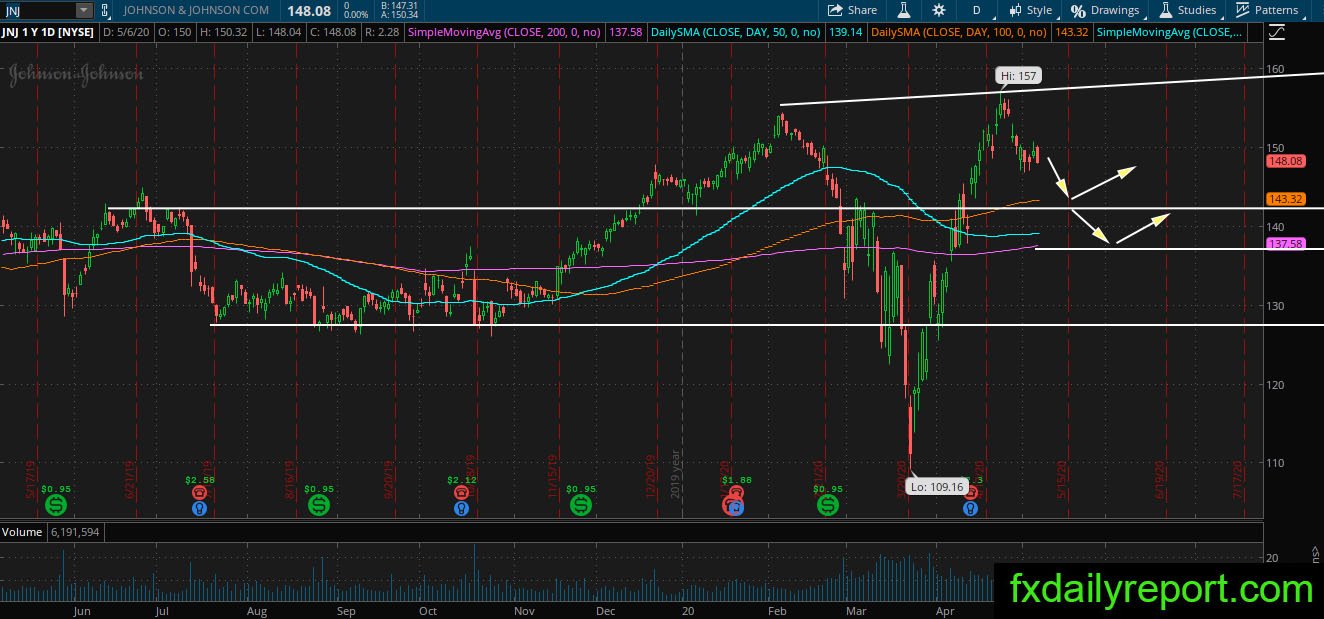Viewport: 1324px width, 619px height.
Task: Click the 137.58 value in study header
Action: point(625,33)
